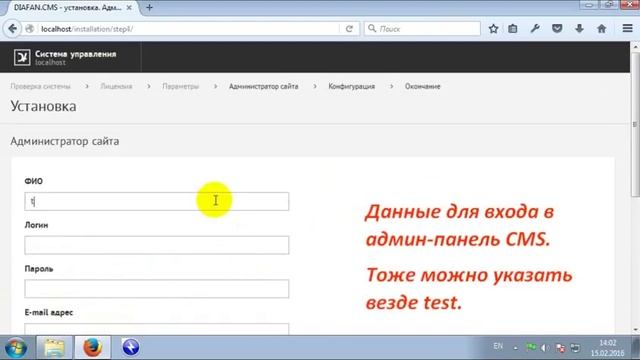Close the DIAFAN.CMS tab

coord(129,7)
